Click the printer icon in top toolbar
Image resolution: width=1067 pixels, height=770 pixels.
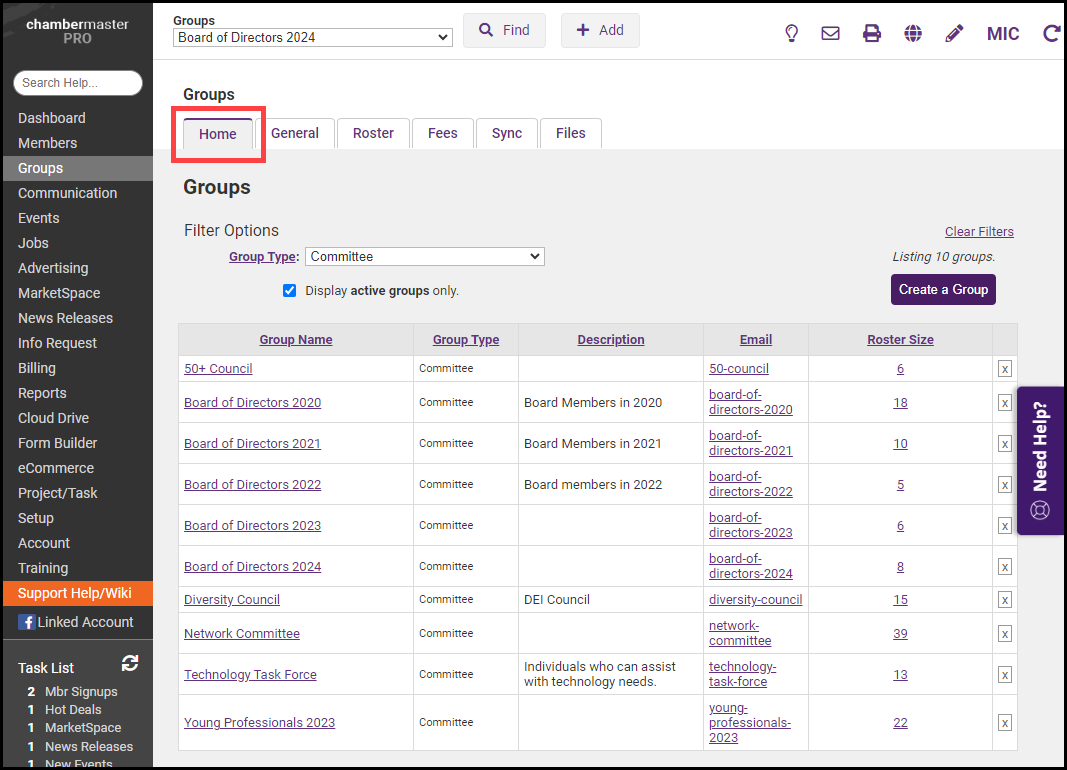872,33
